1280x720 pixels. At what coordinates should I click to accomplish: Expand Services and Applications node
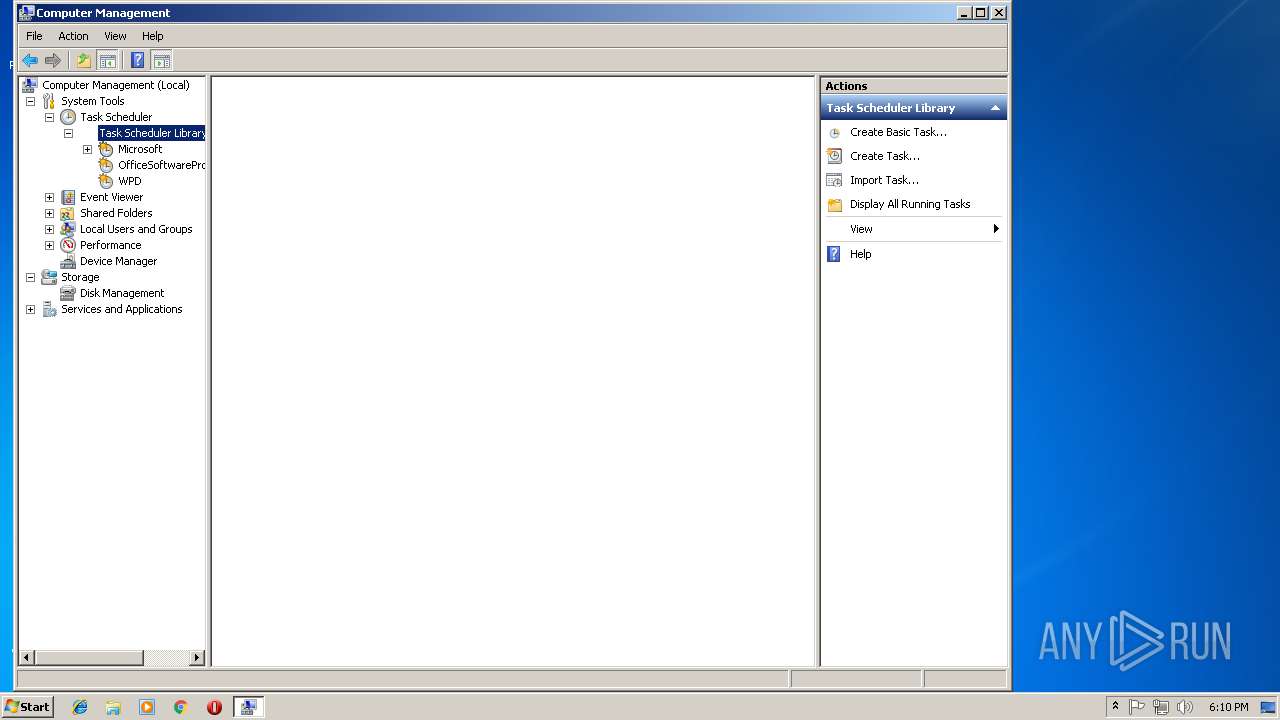click(30, 309)
